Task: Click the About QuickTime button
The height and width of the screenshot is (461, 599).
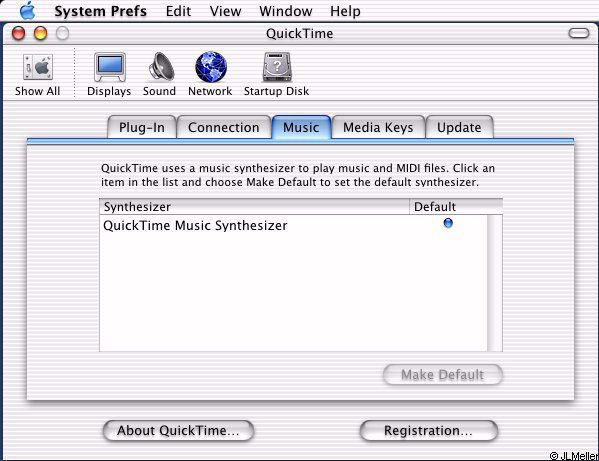Action: 178,431
